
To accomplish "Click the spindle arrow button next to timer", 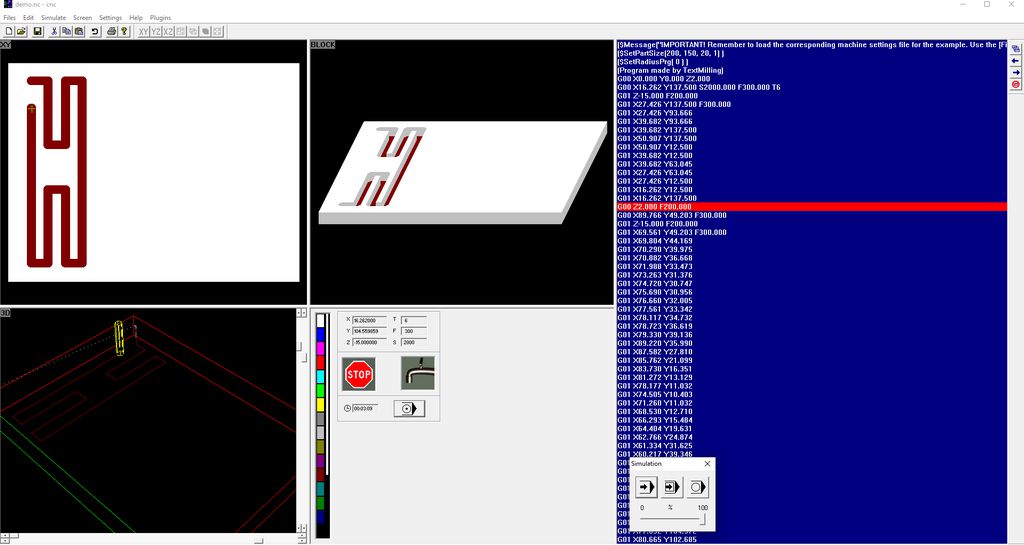I will tap(409, 408).
